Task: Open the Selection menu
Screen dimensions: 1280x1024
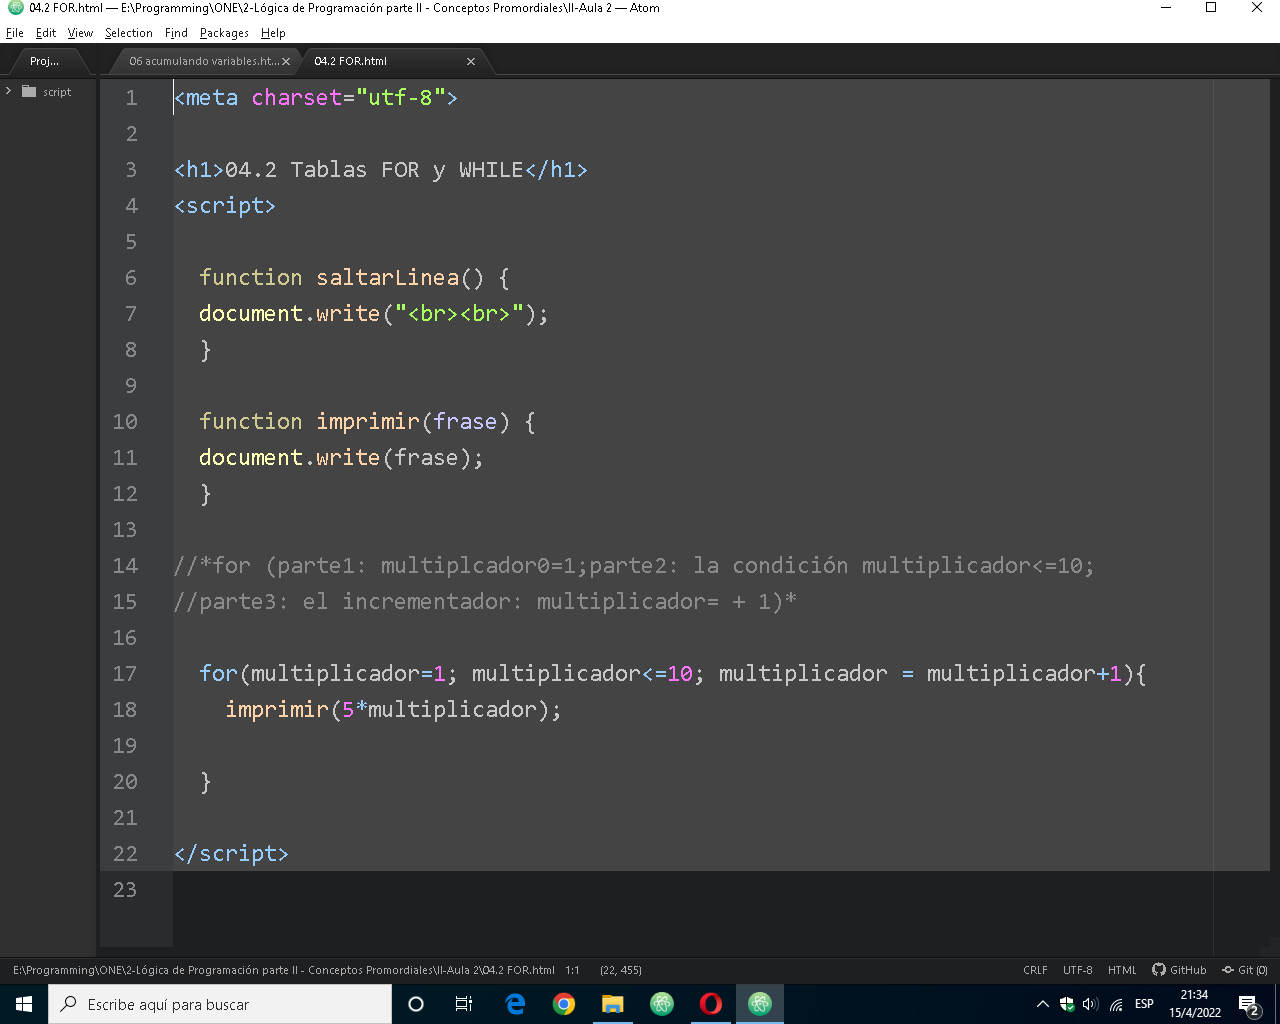Action: point(128,33)
